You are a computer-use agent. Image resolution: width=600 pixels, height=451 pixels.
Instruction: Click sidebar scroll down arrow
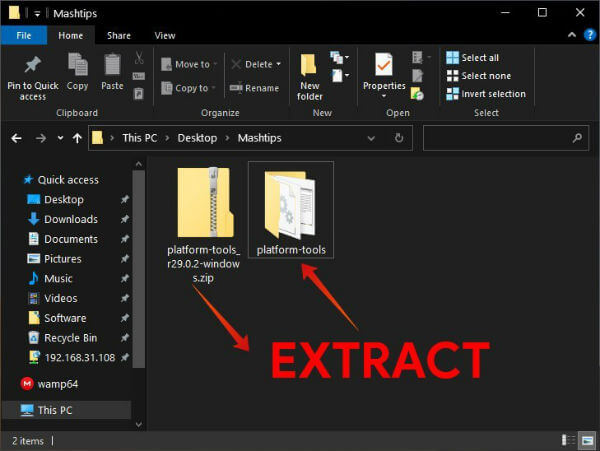click(139, 424)
